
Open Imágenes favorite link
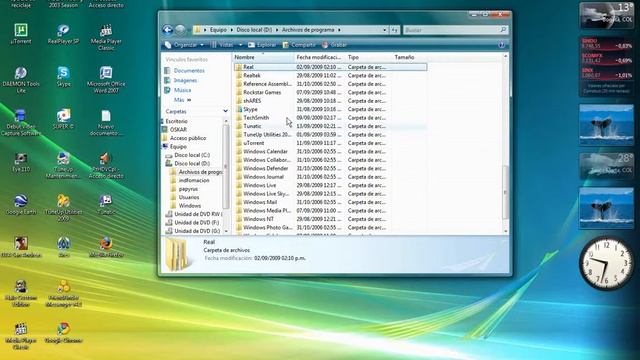[185, 80]
